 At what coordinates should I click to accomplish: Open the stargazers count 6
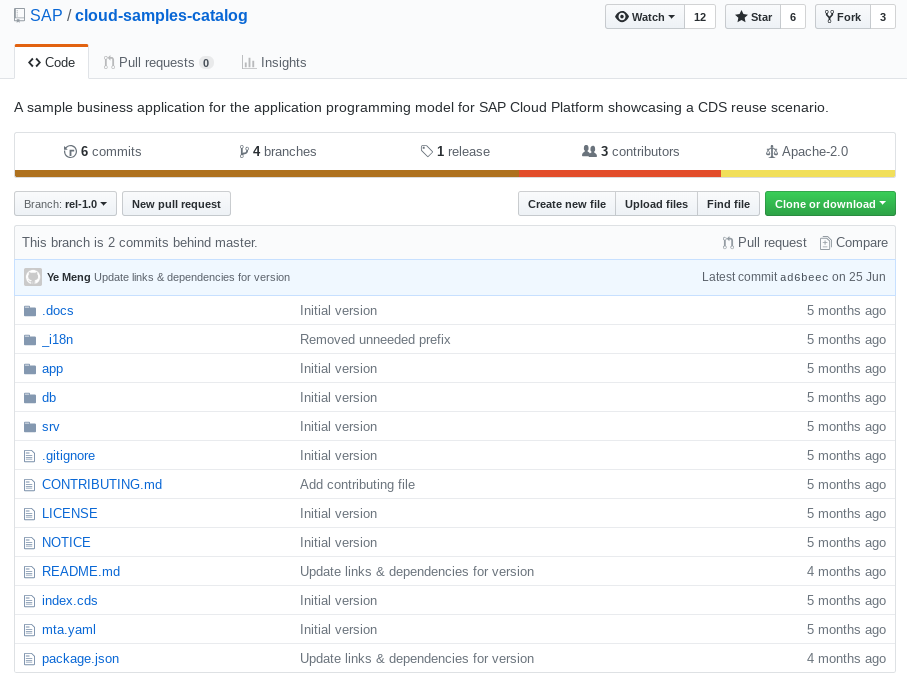(793, 17)
